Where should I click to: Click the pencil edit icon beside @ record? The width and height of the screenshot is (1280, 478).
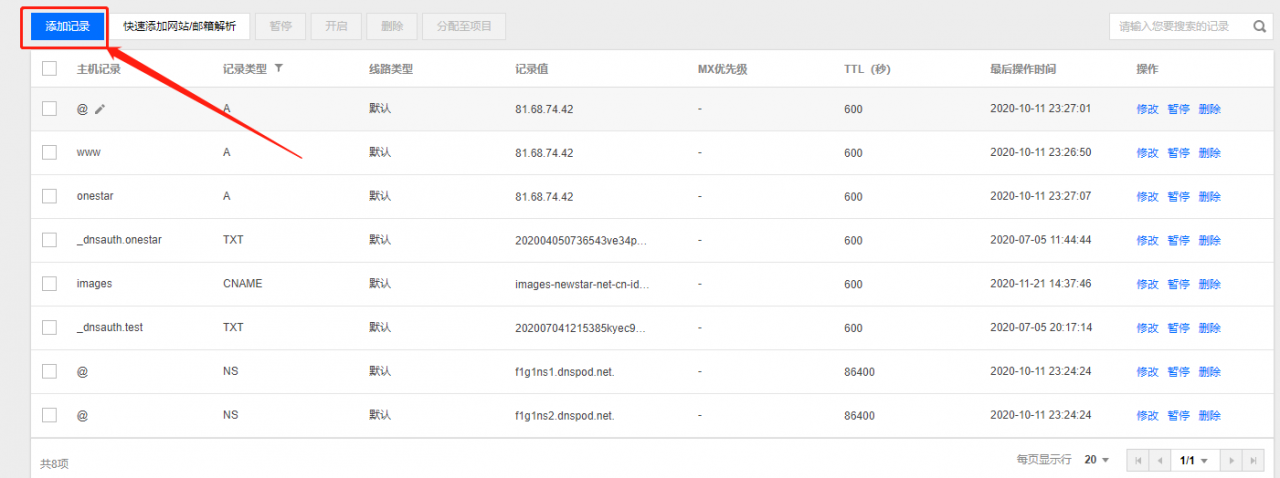tap(100, 109)
